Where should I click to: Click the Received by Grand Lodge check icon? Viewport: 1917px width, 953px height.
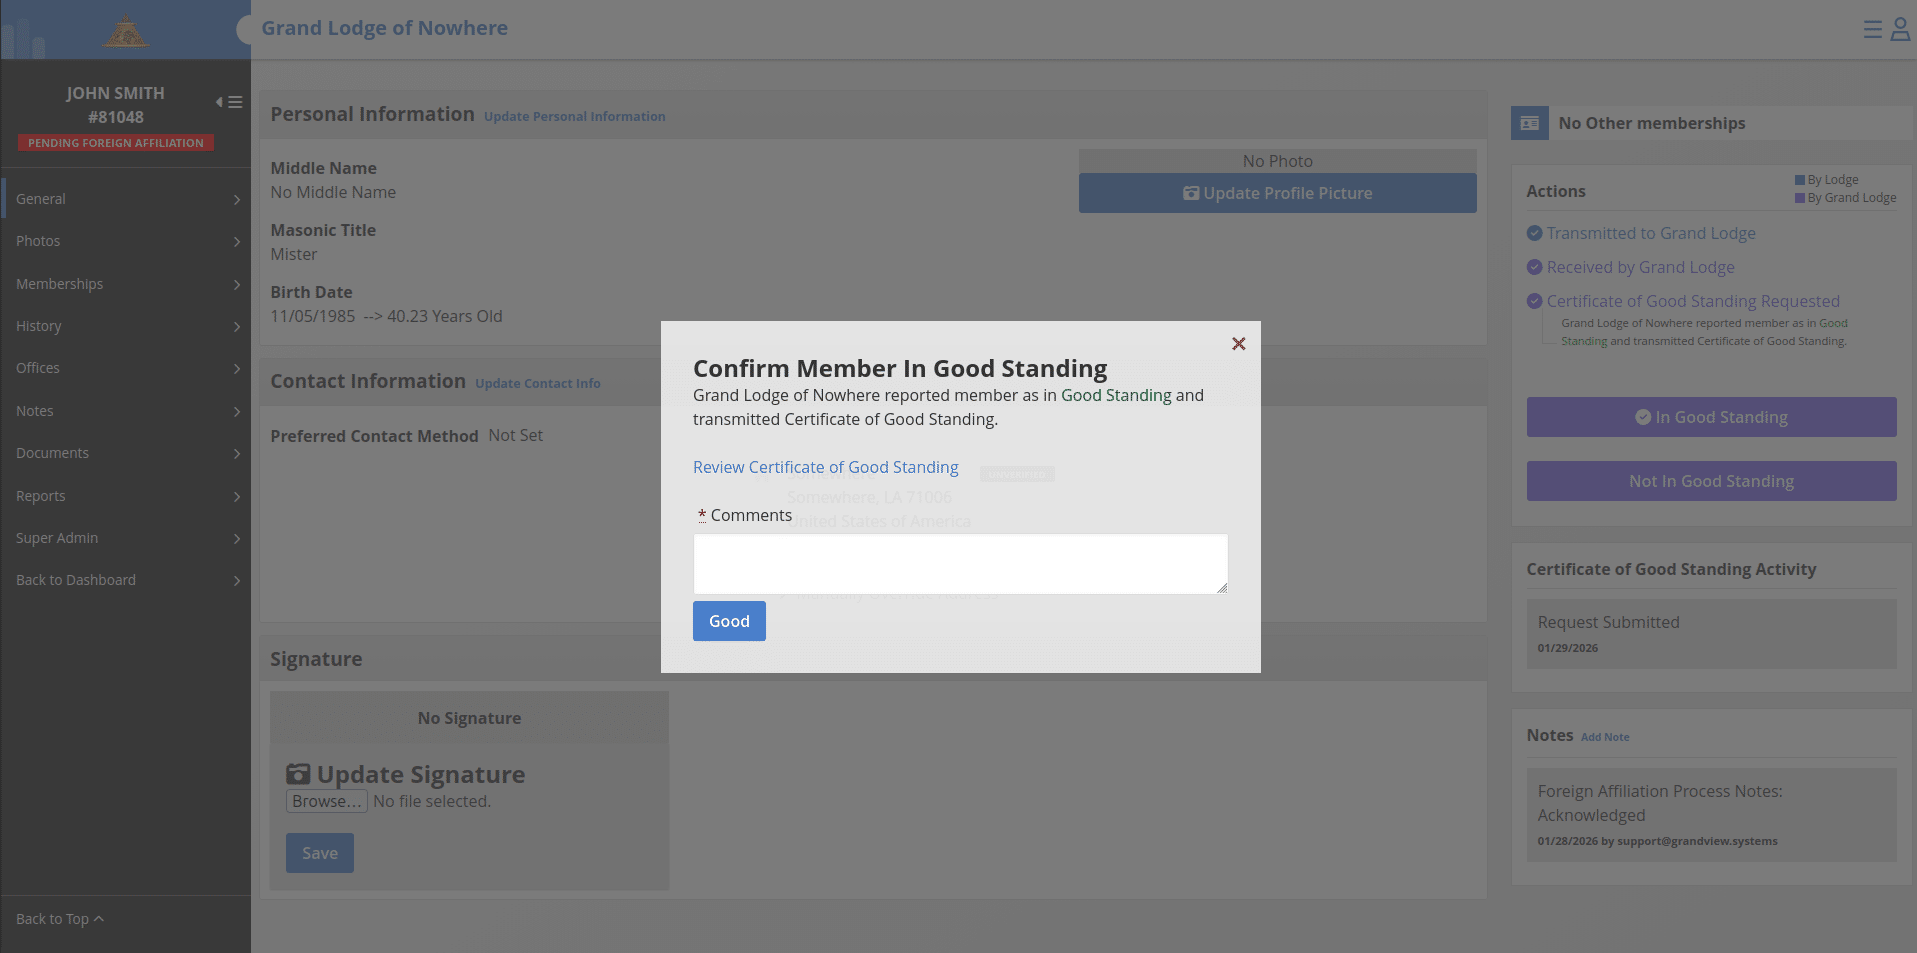coord(1534,267)
